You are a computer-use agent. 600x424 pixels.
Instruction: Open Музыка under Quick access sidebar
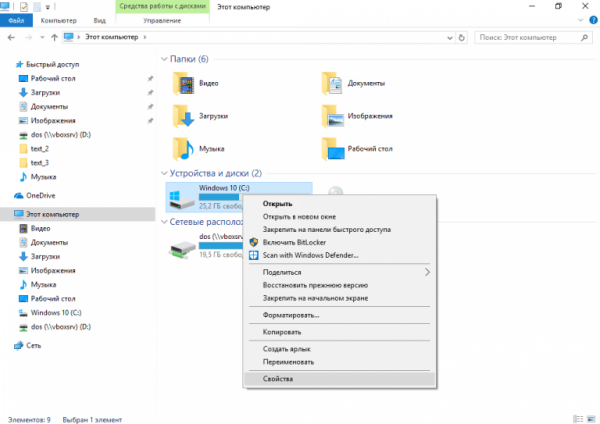coord(43,177)
